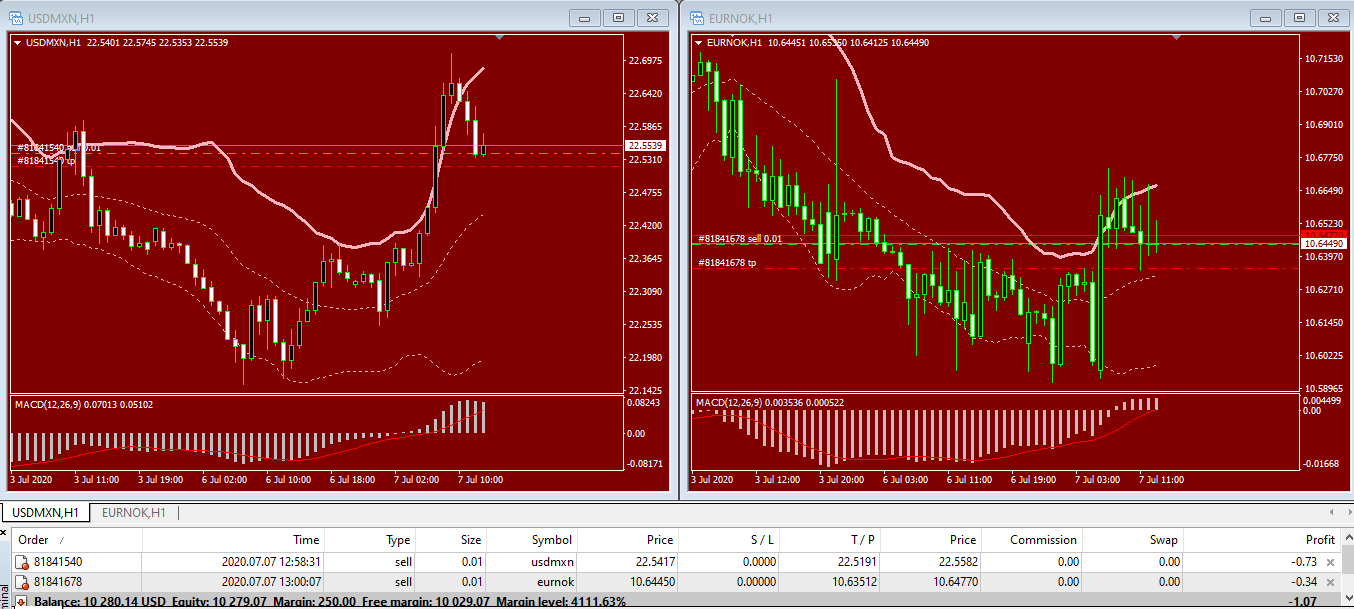This screenshot has width=1354, height=609.
Task: Click the USDMXN,H1 chart window title icon
Action: click(x=16, y=17)
